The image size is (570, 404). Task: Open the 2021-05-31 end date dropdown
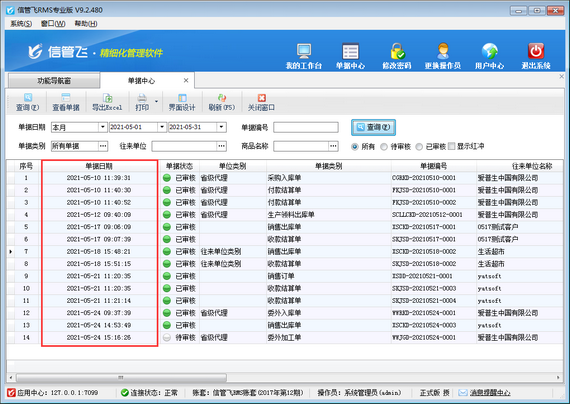(221, 127)
